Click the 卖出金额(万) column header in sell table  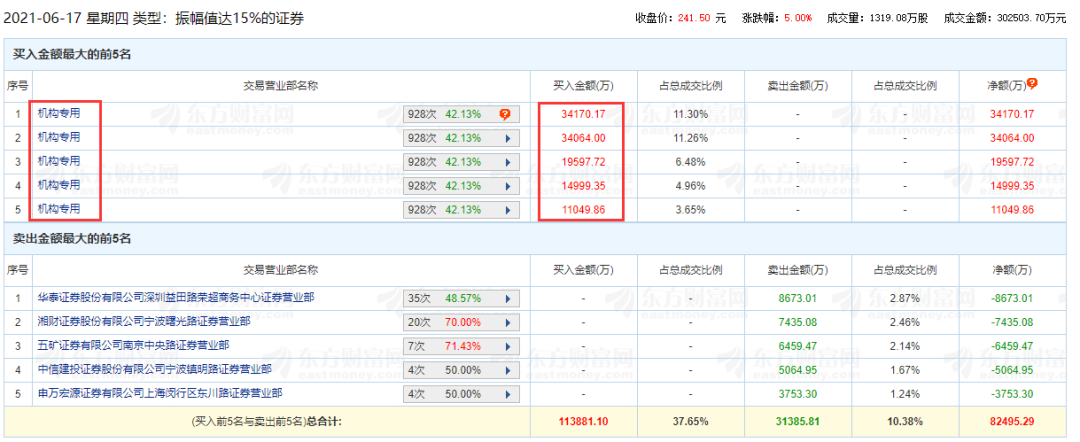tap(797, 269)
